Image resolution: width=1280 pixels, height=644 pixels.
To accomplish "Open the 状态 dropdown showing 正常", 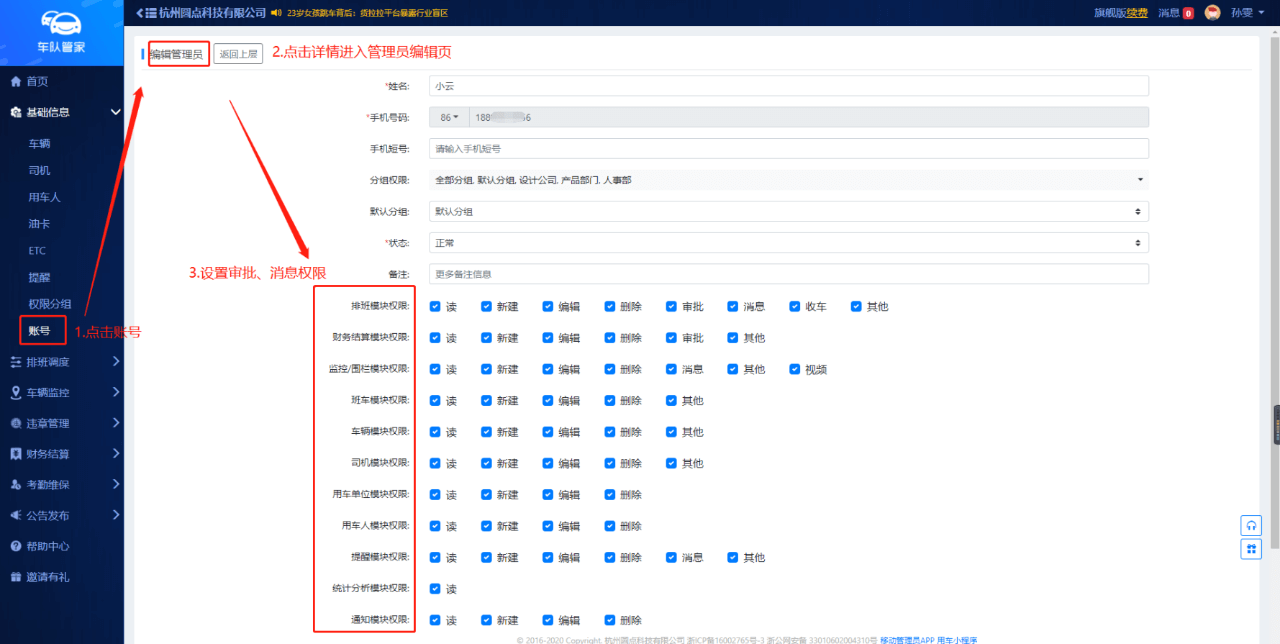I will tap(788, 243).
